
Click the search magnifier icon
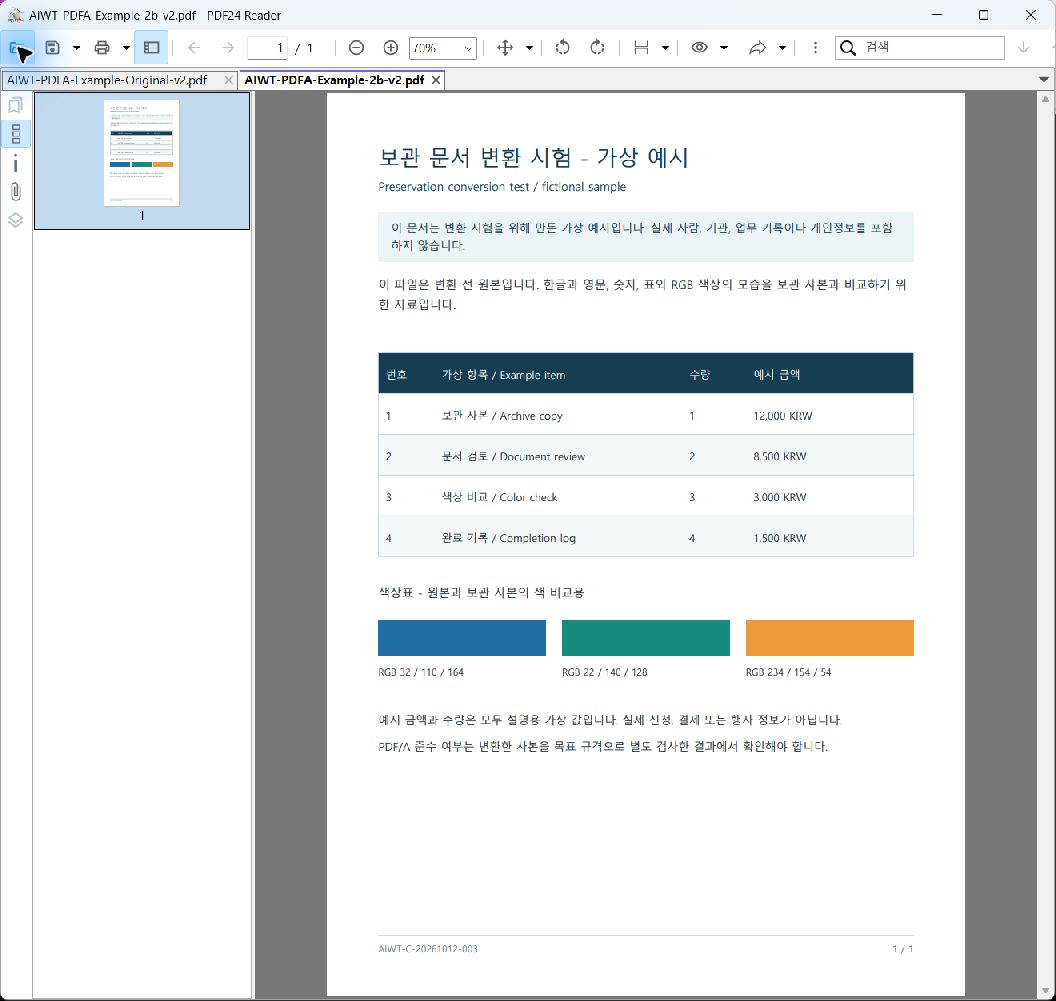click(848, 48)
